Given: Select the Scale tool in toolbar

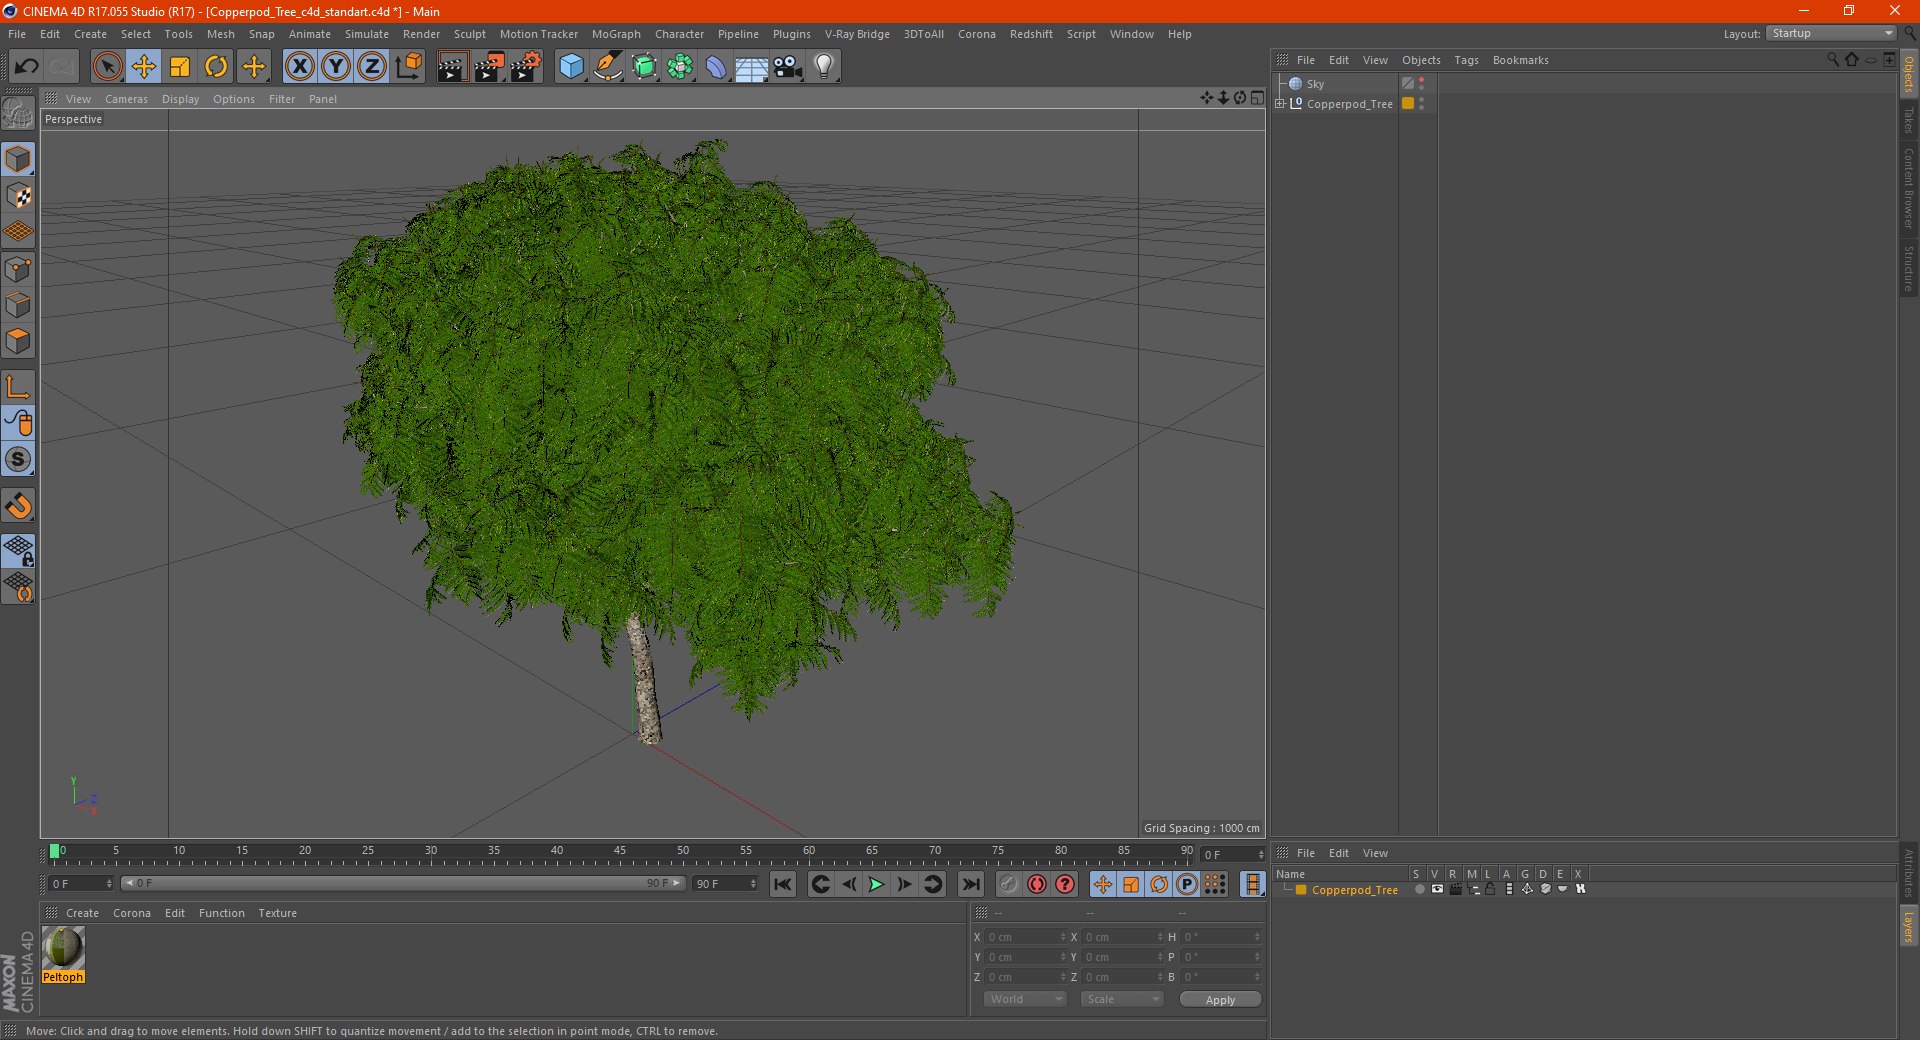Looking at the screenshot, I should (x=180, y=67).
